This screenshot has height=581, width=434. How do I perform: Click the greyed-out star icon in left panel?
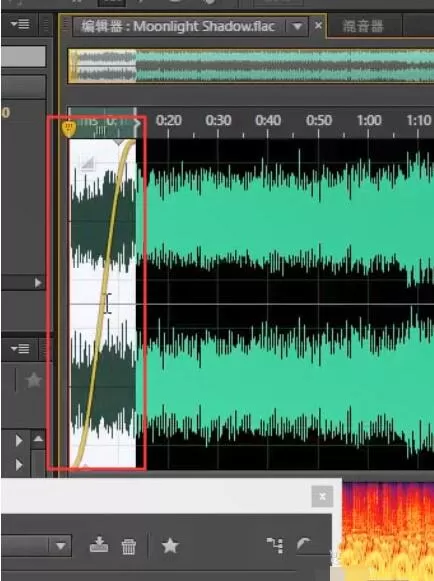(34, 381)
